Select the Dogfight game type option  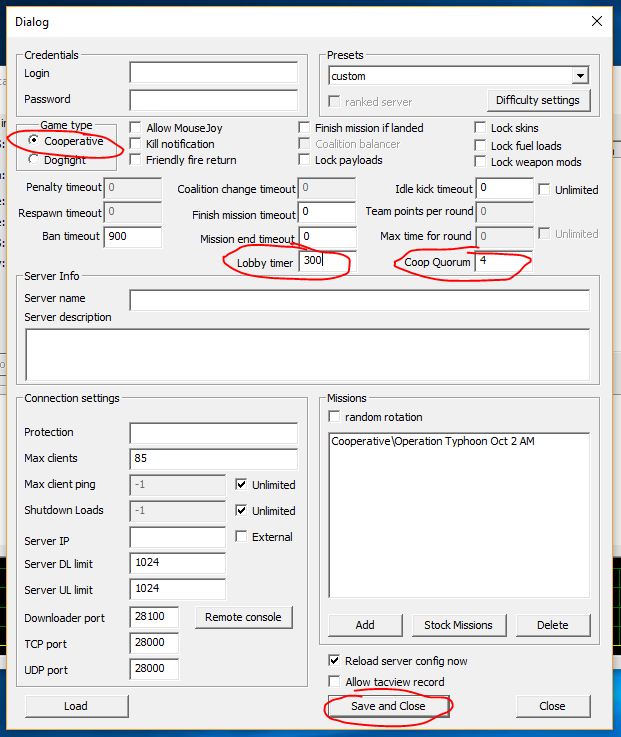point(35,159)
